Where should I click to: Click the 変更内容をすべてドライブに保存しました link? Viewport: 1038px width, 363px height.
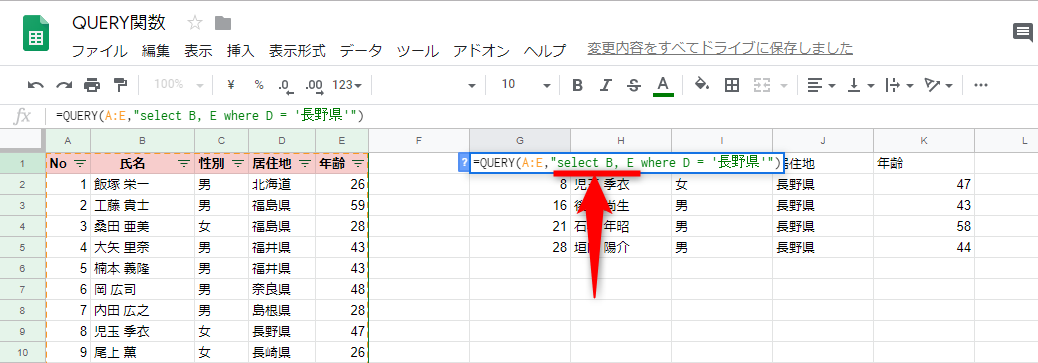[x=720, y=48]
